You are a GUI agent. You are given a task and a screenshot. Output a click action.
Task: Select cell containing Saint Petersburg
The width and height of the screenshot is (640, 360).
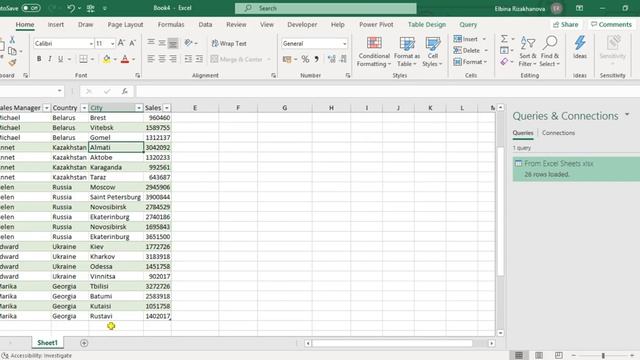pos(116,197)
